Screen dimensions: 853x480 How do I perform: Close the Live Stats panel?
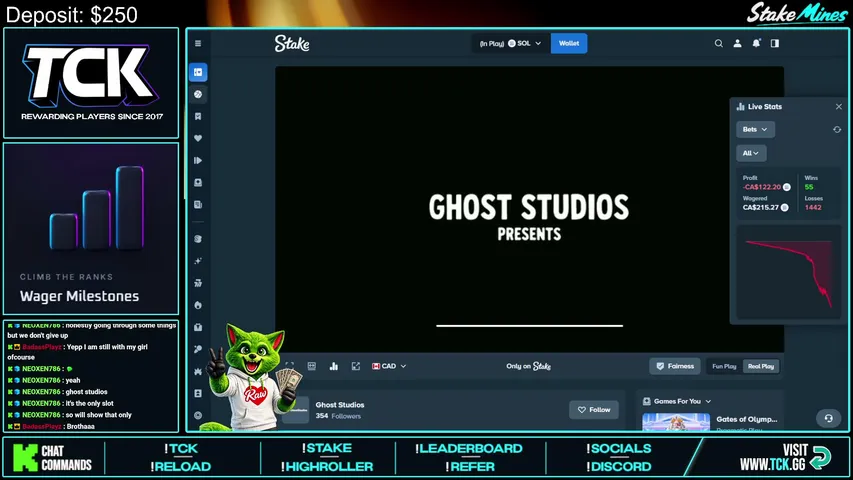click(x=839, y=107)
